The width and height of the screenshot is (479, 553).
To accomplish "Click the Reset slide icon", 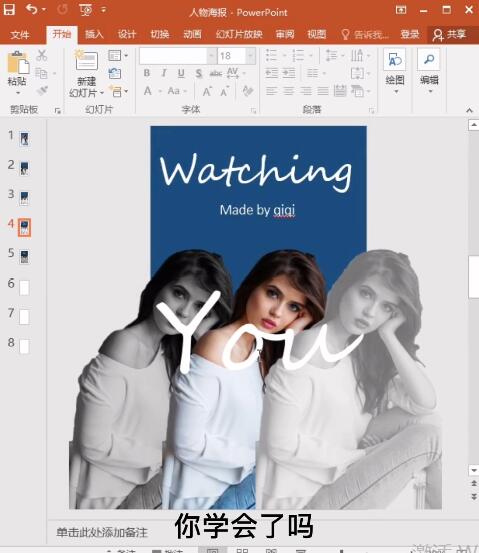I will coord(115,73).
